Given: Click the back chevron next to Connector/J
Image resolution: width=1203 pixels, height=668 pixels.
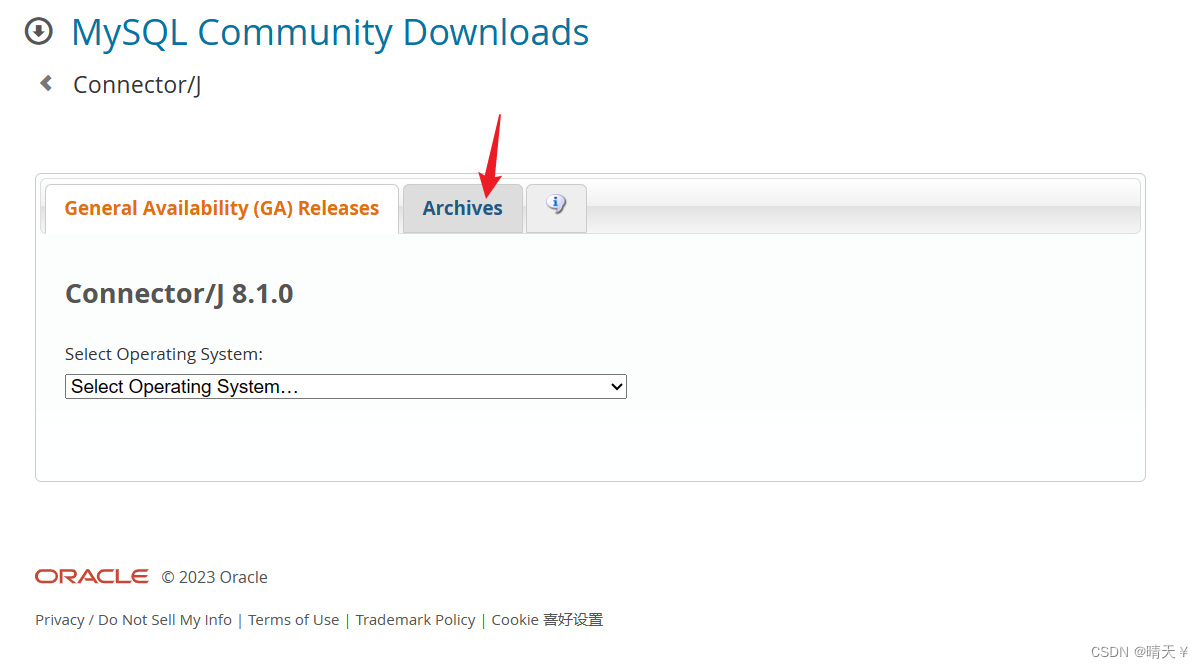Looking at the screenshot, I should 46,83.
